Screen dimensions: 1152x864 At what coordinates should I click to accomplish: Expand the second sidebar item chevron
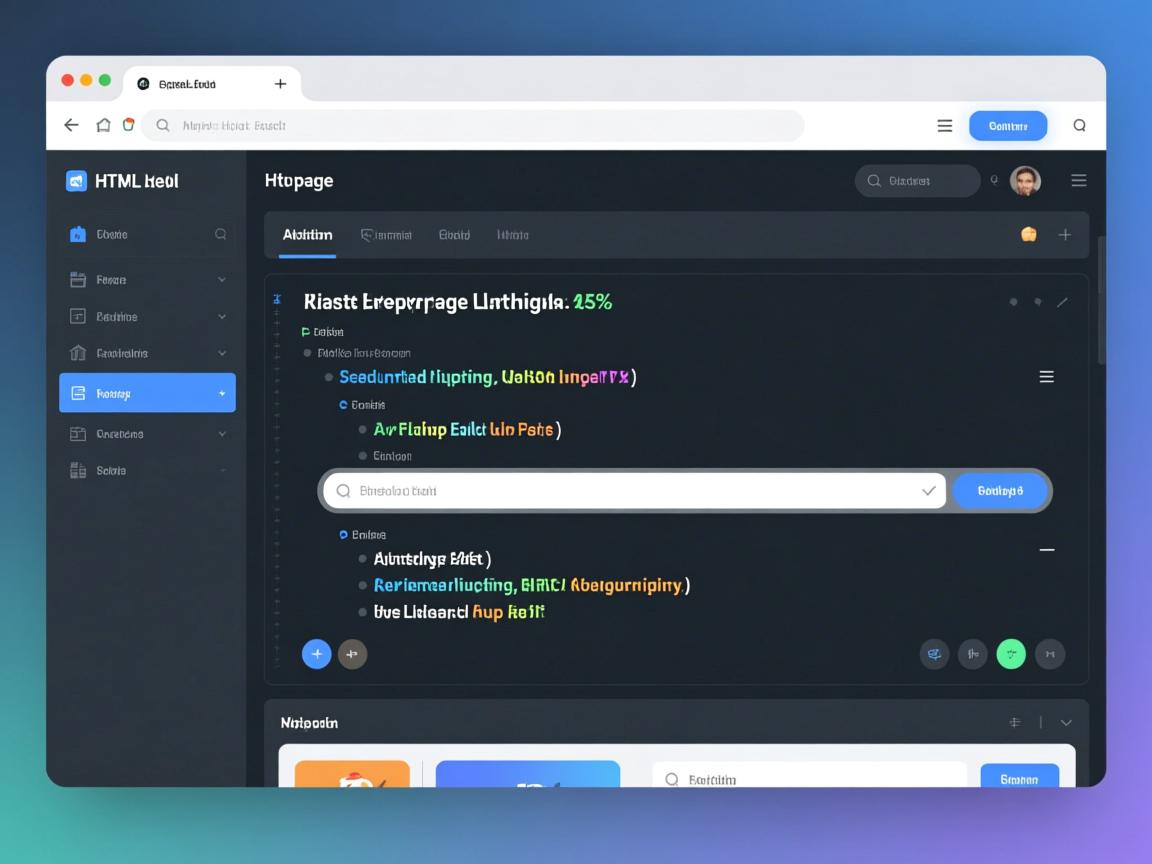click(222, 280)
